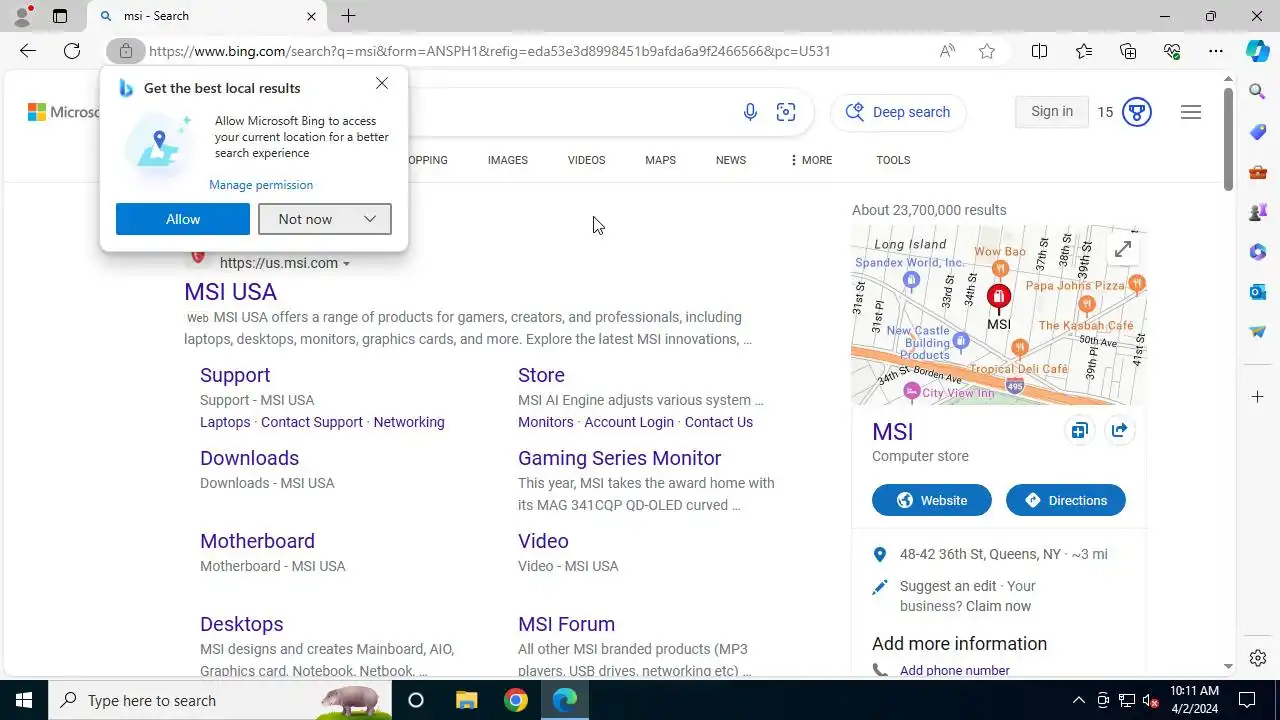This screenshot has height=720, width=1280.
Task: Add a new app to sidebar
Action: point(1258,397)
